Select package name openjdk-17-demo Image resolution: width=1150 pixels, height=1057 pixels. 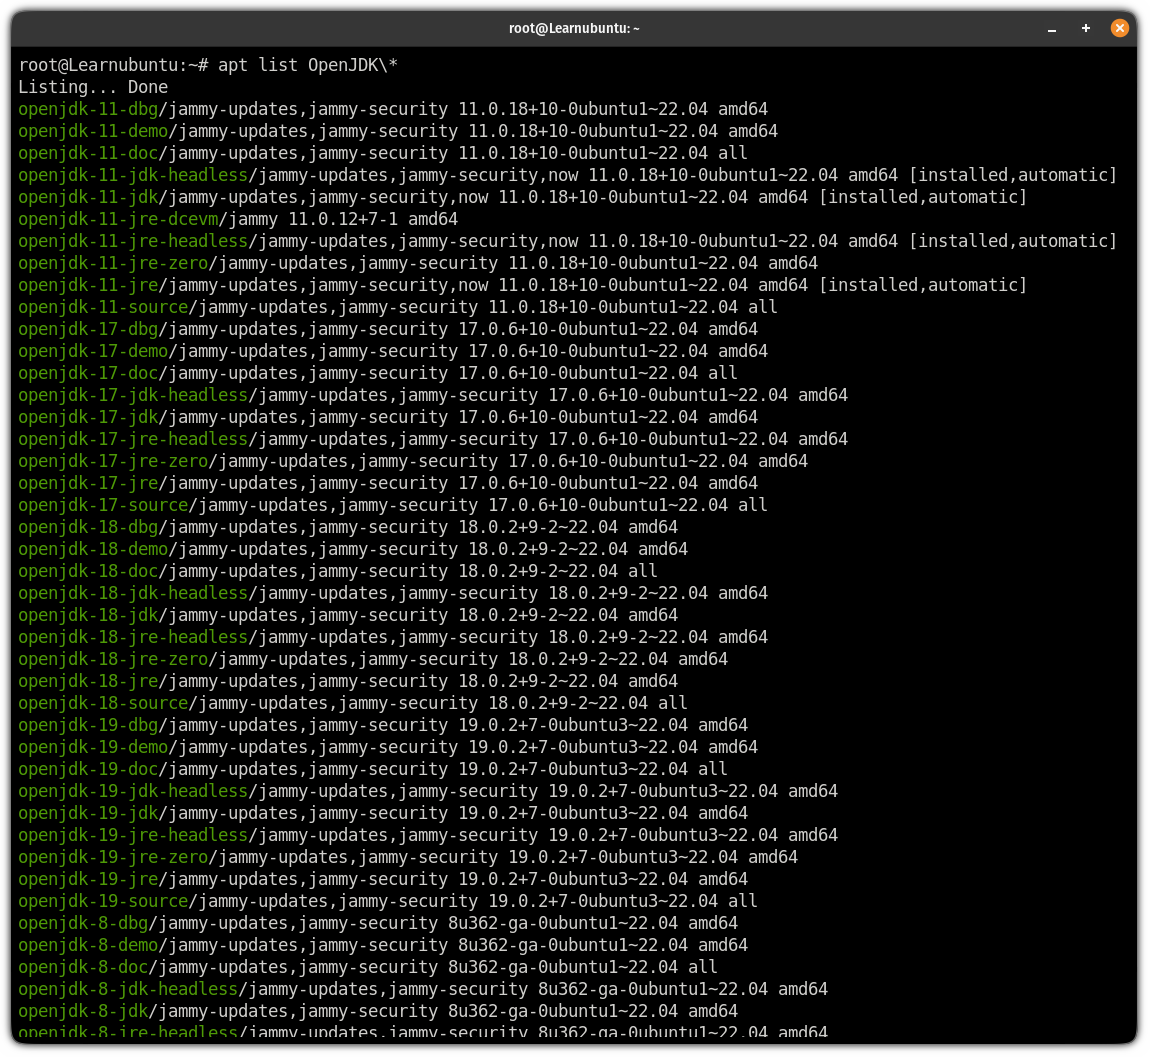coord(93,351)
